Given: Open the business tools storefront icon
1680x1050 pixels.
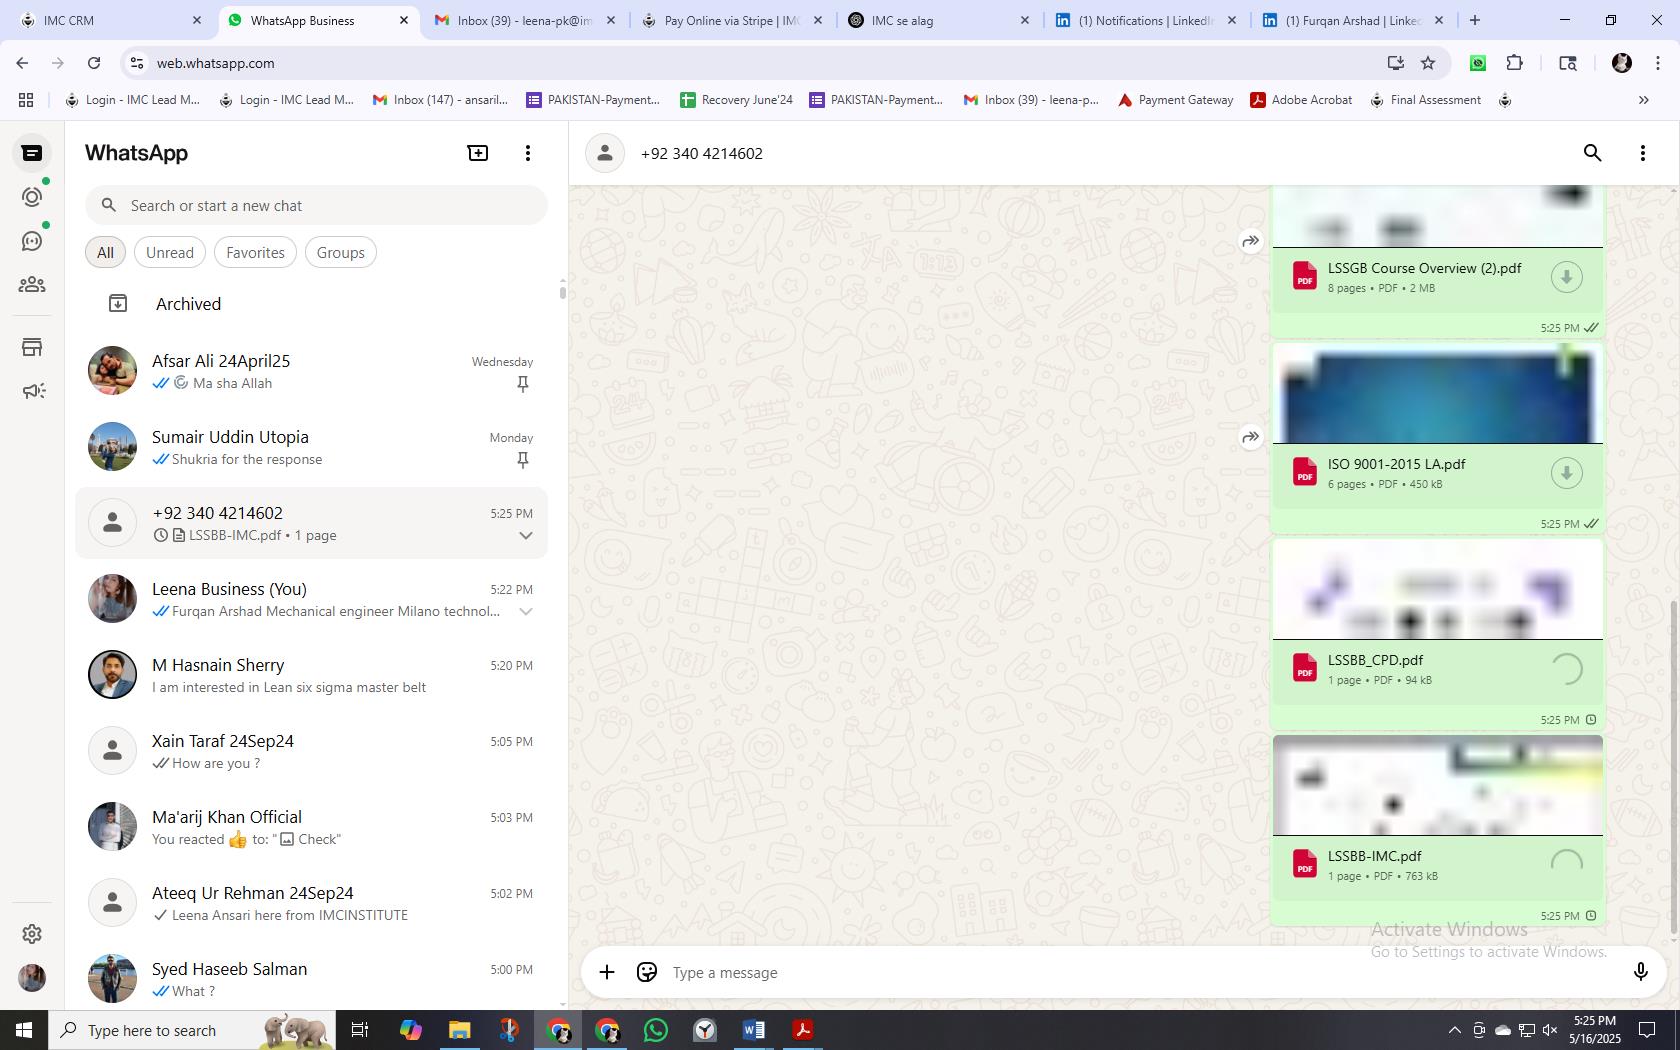Looking at the screenshot, I should coord(32,347).
